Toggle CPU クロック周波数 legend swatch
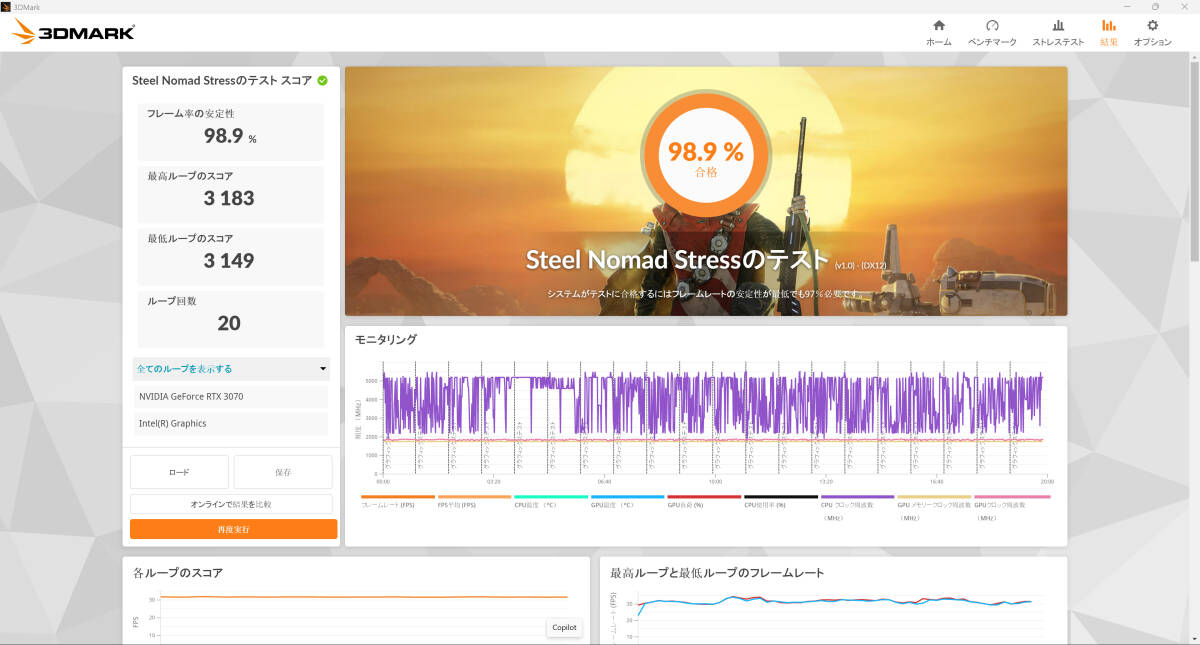 point(857,496)
